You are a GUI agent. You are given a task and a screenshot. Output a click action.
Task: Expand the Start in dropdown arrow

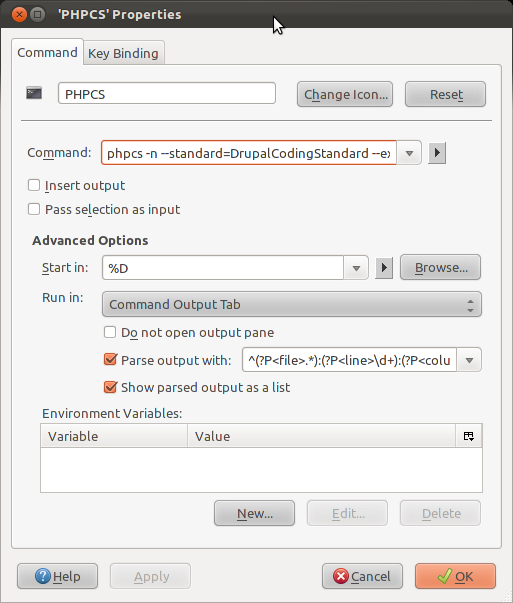pos(356,268)
